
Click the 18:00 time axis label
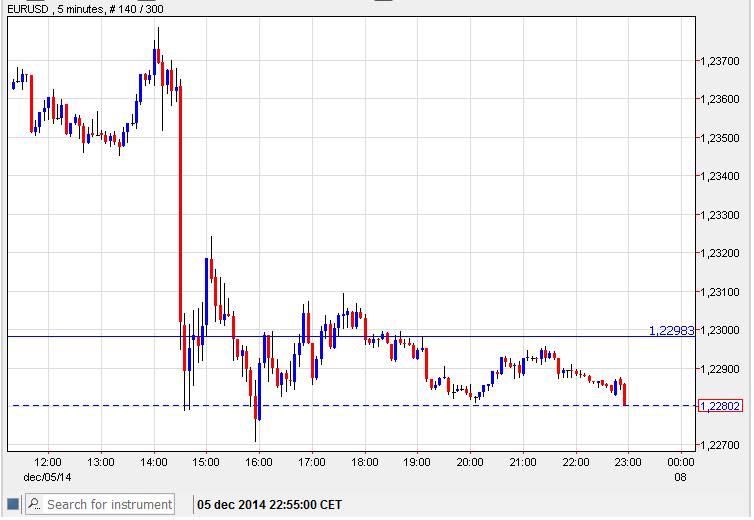(364, 462)
